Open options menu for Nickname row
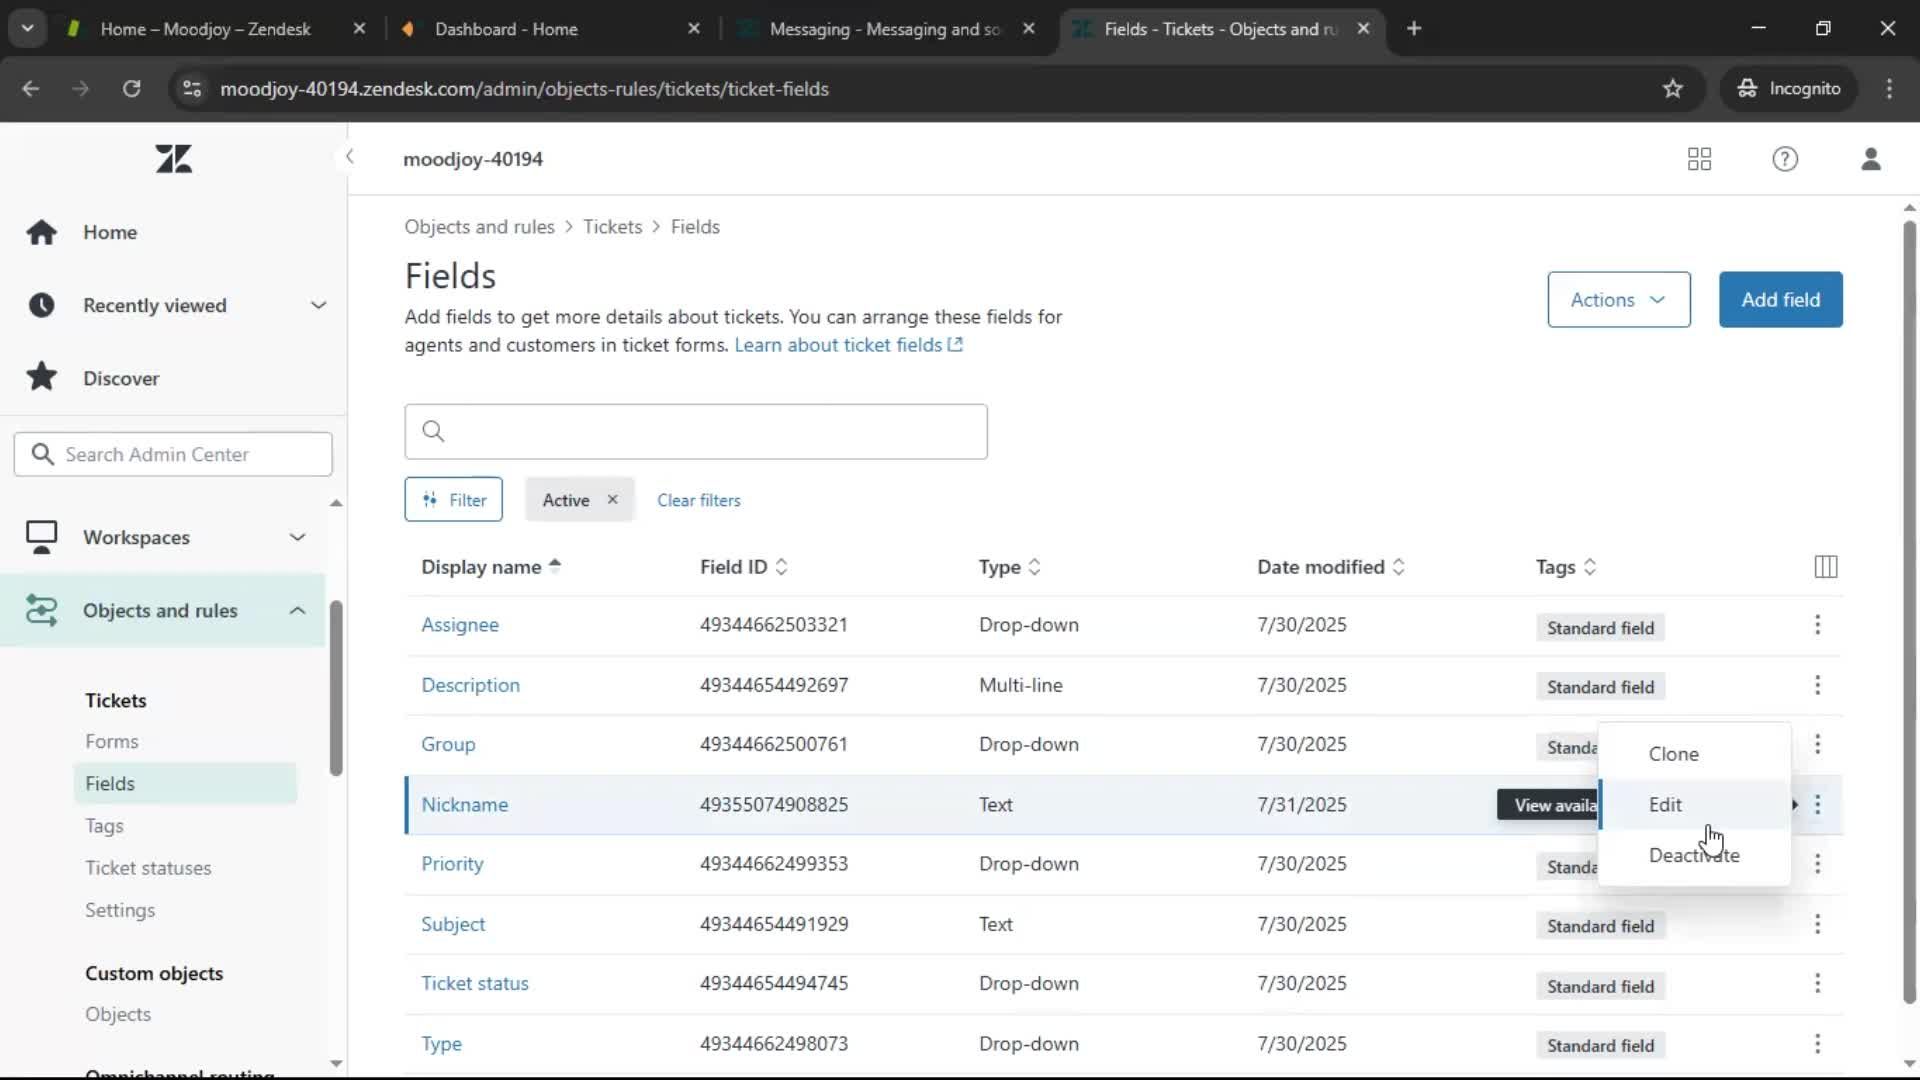Screen dimensions: 1920x1080 pos(1817,804)
